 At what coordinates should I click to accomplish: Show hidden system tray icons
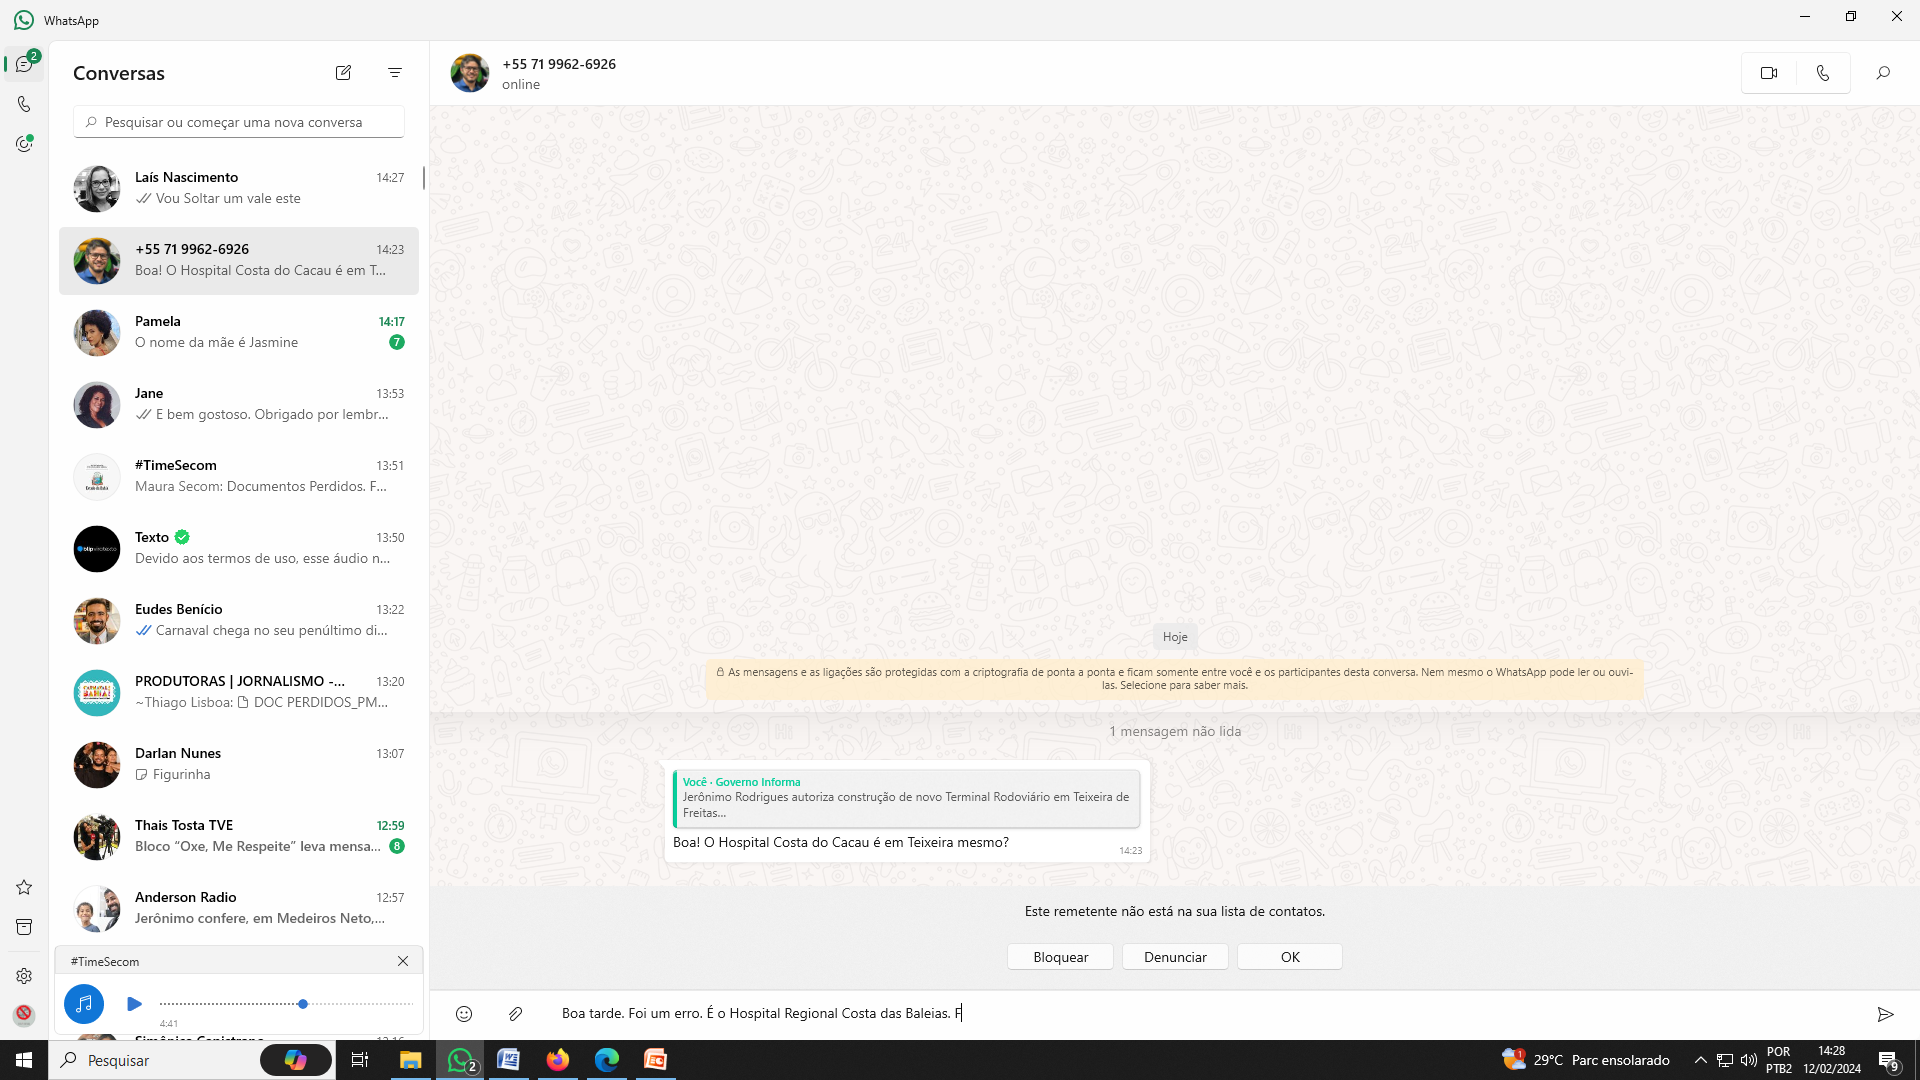(1700, 1060)
